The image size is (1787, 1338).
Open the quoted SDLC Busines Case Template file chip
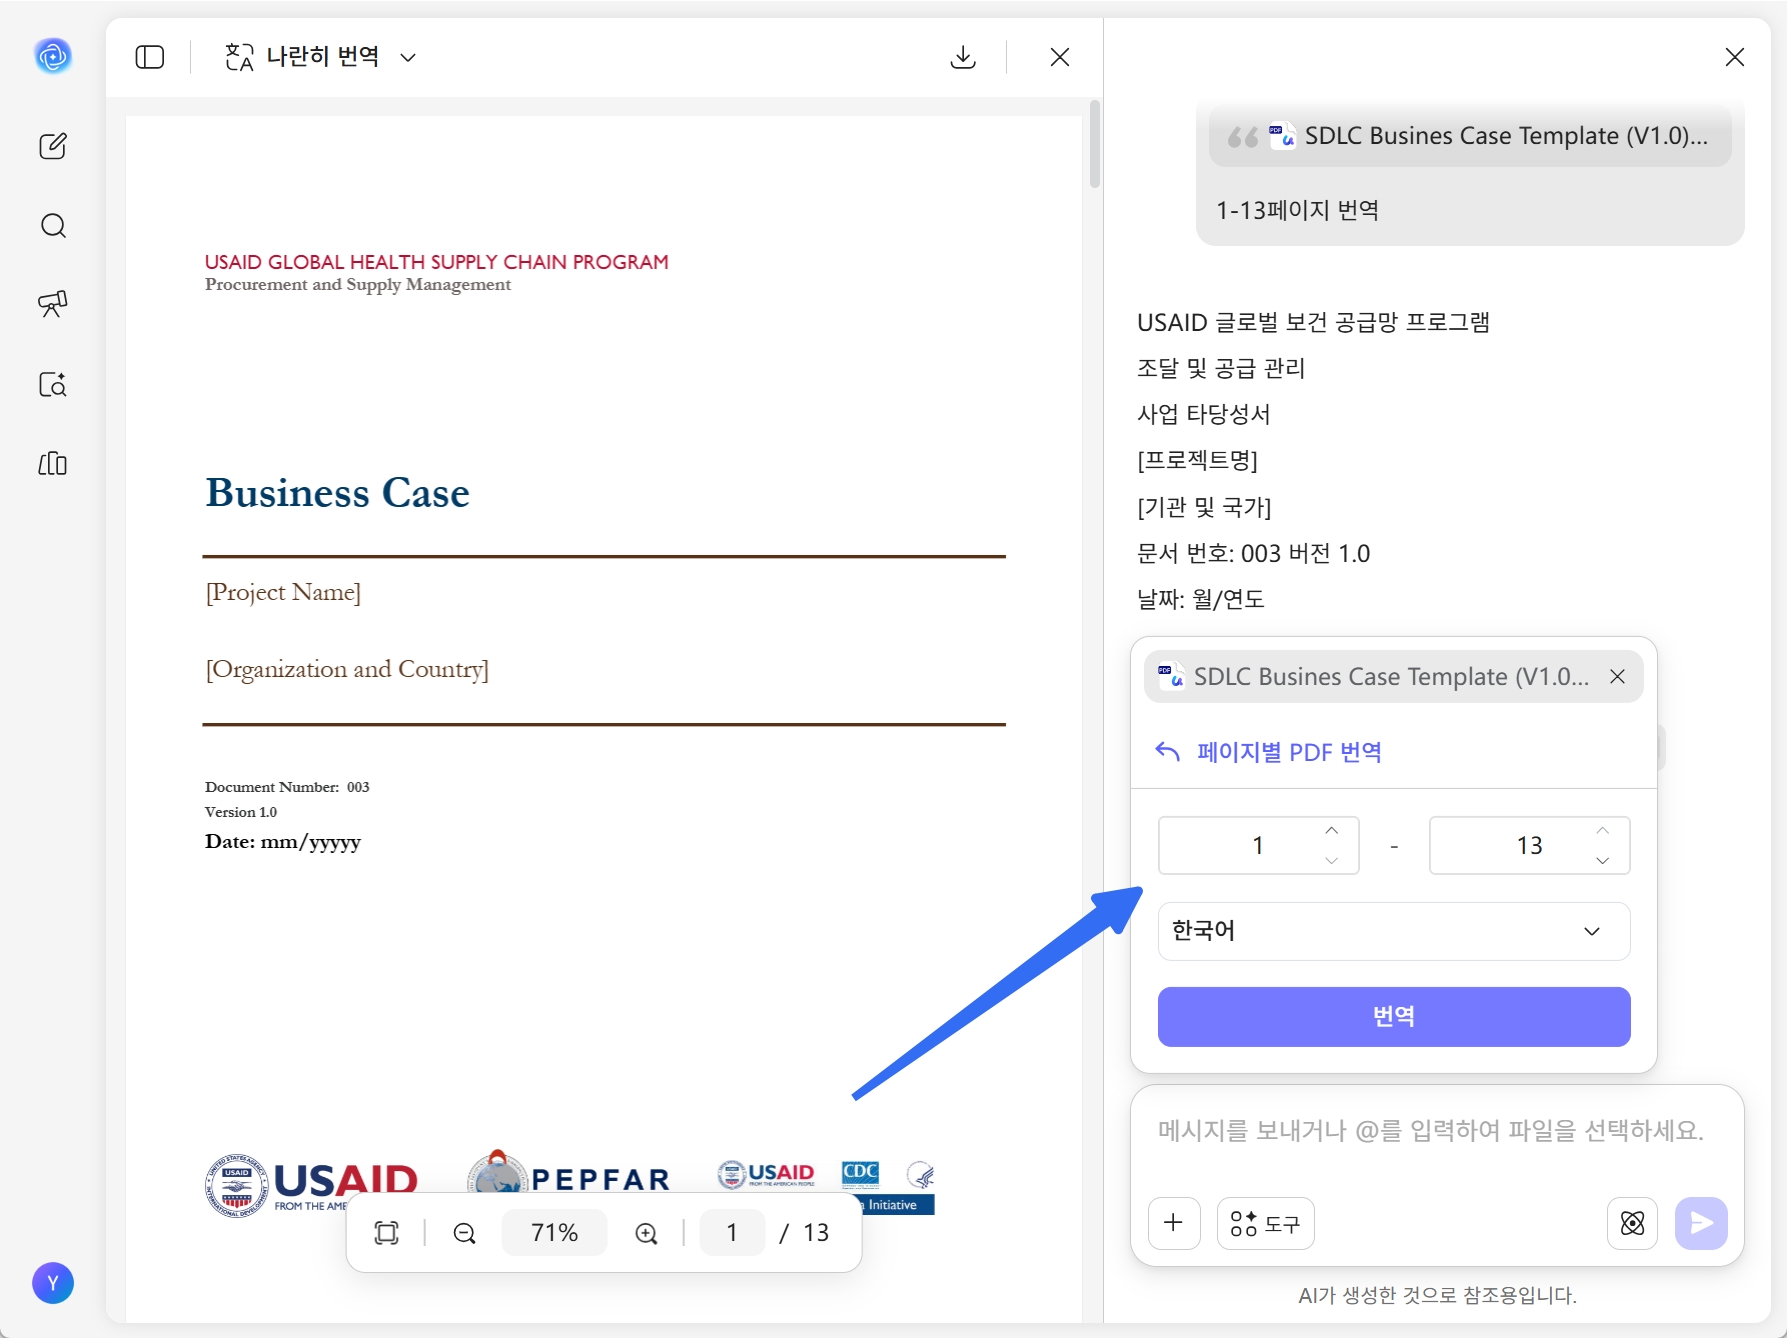1470,136
